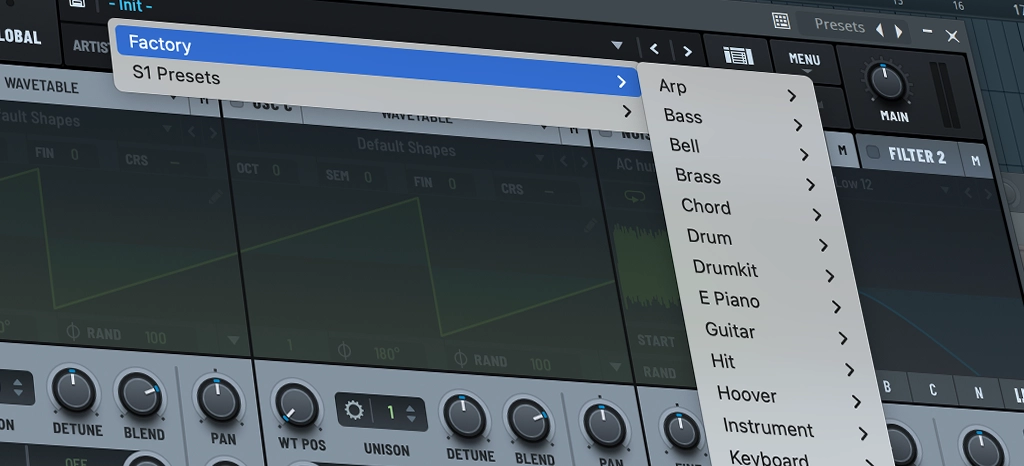
Task: Open the preset name dropdown triangle
Action: (616, 46)
